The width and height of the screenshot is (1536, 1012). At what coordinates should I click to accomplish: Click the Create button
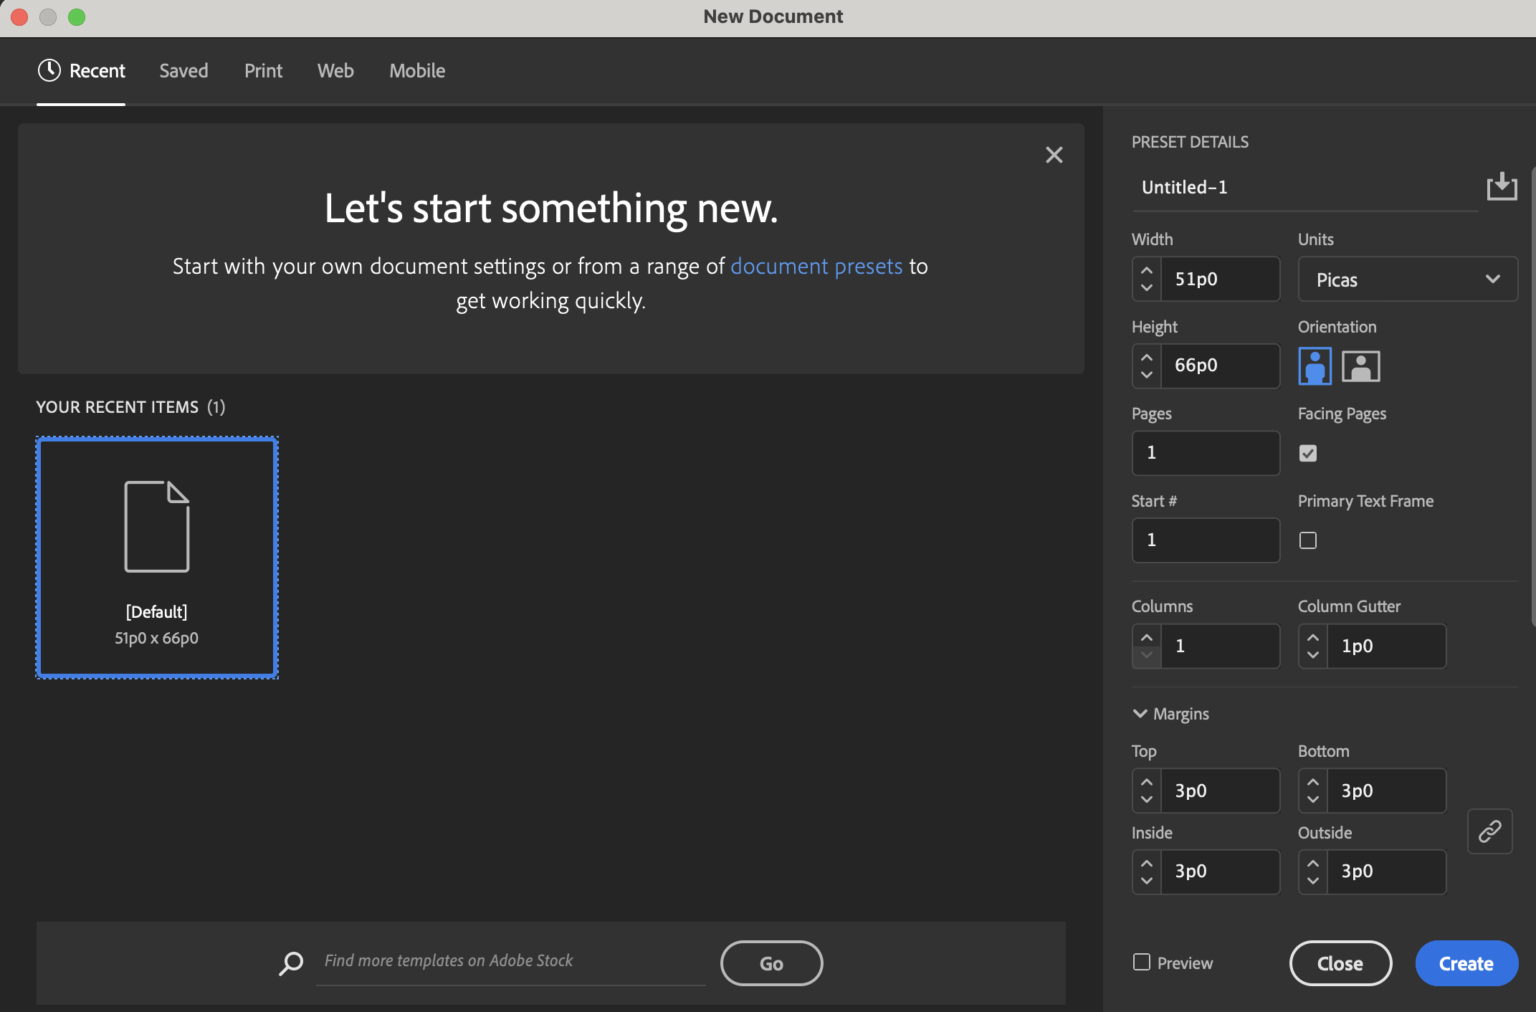tap(1466, 963)
